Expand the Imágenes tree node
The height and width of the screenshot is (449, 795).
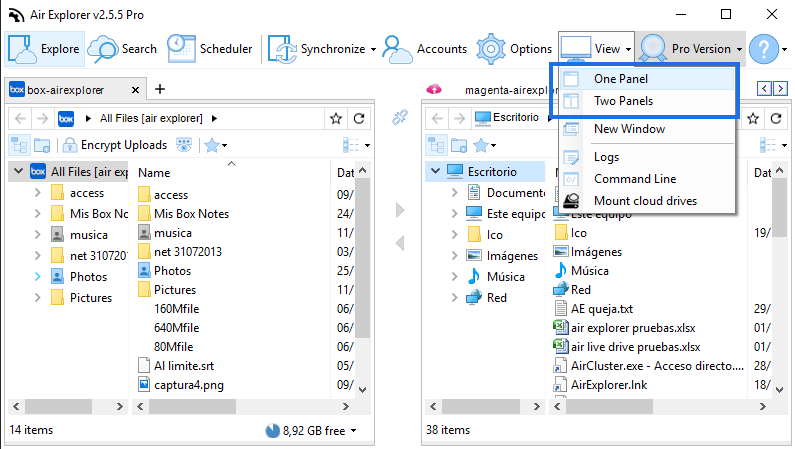tap(454, 256)
